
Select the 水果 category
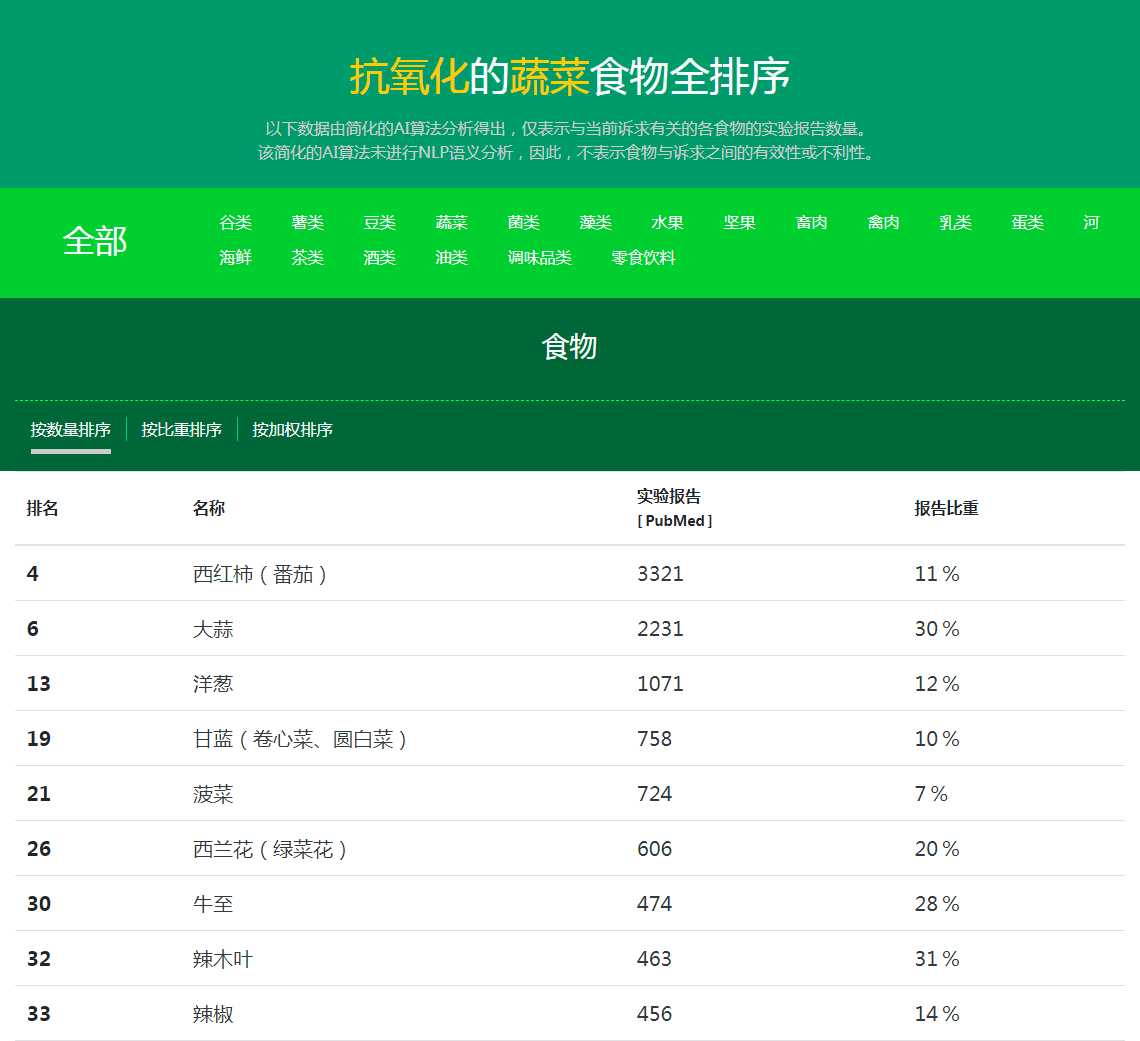point(667,223)
